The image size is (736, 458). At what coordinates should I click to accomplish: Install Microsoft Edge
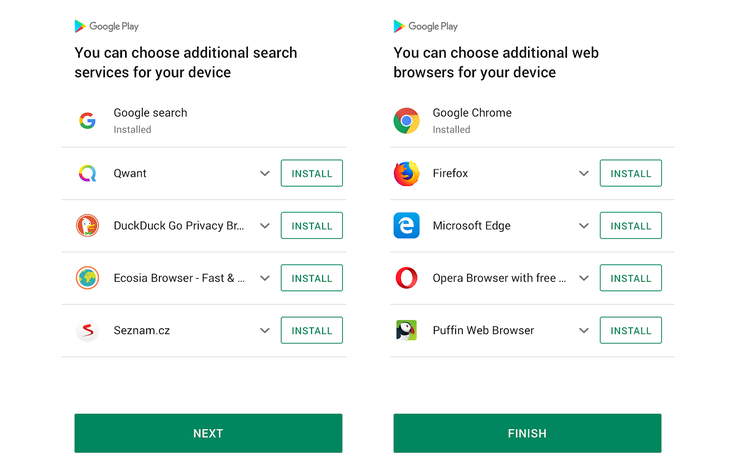(631, 226)
